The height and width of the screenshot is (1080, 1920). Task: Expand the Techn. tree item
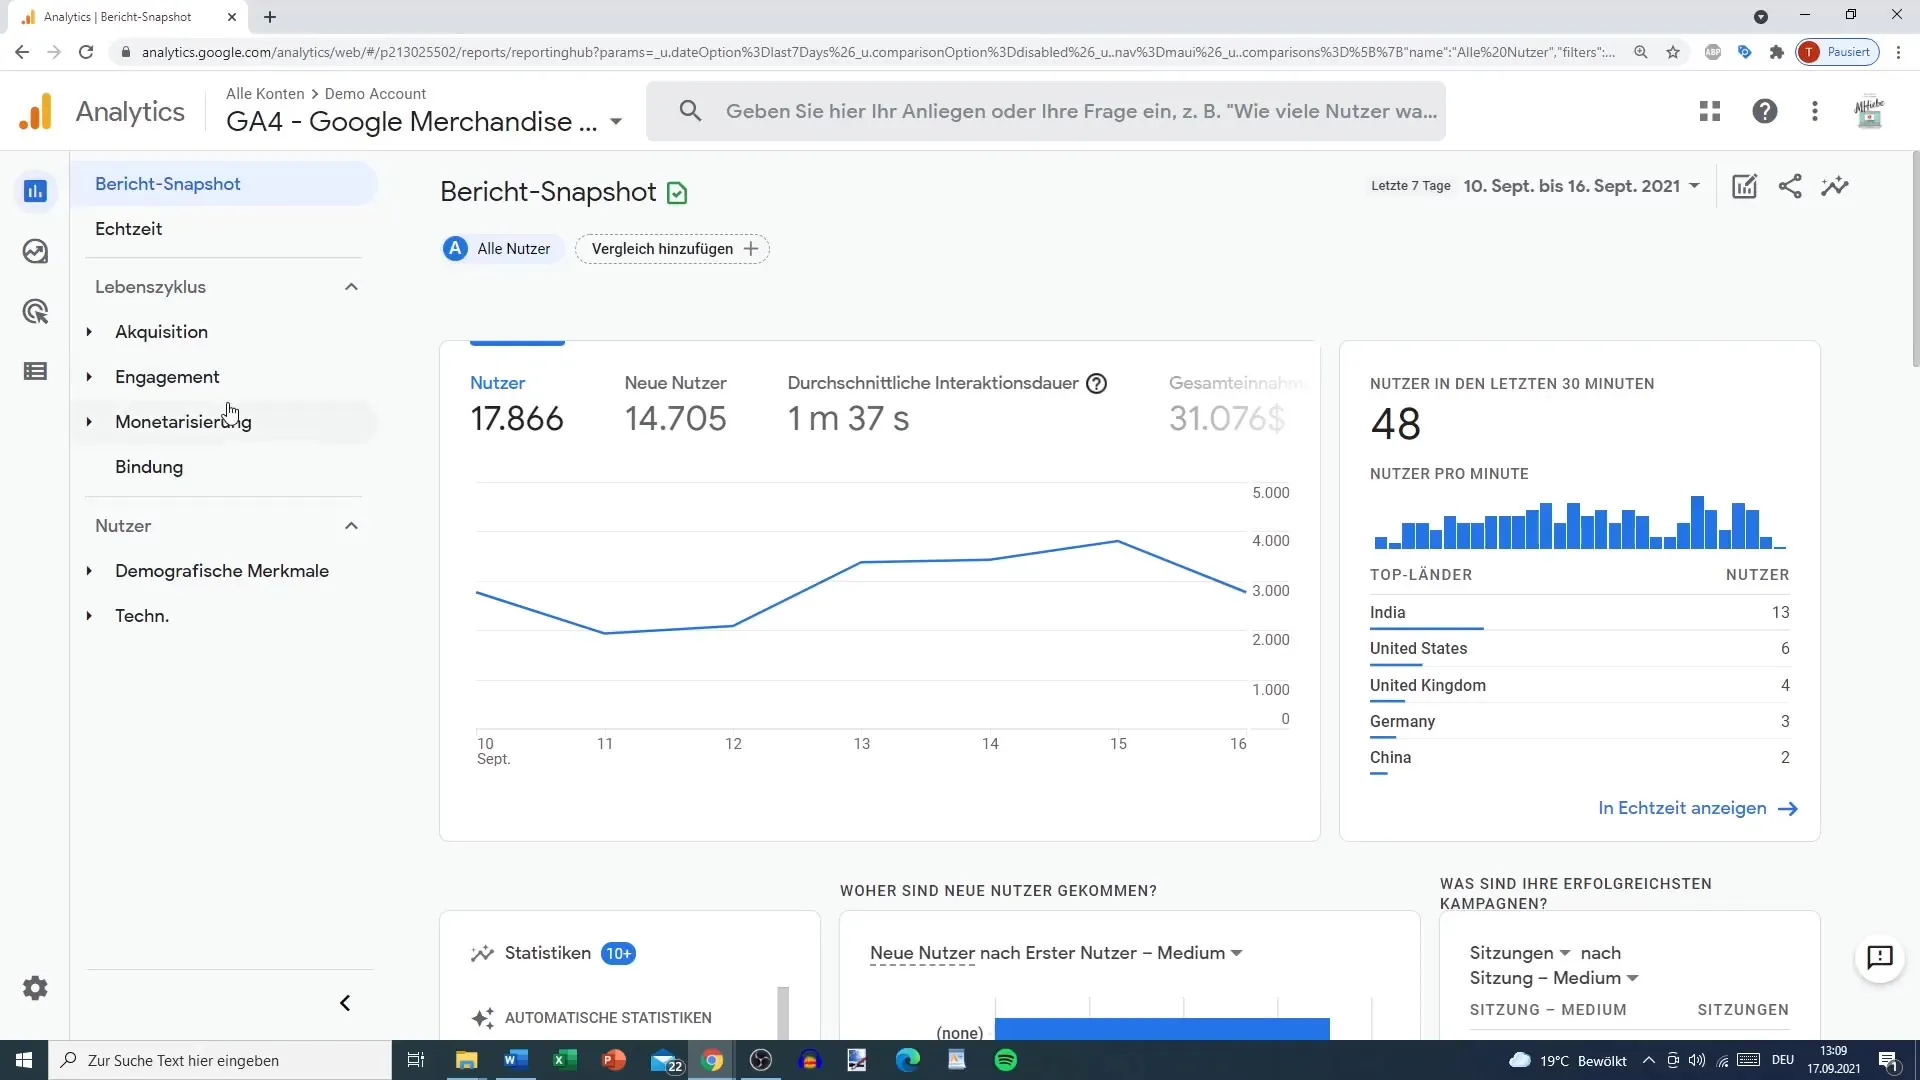89,616
